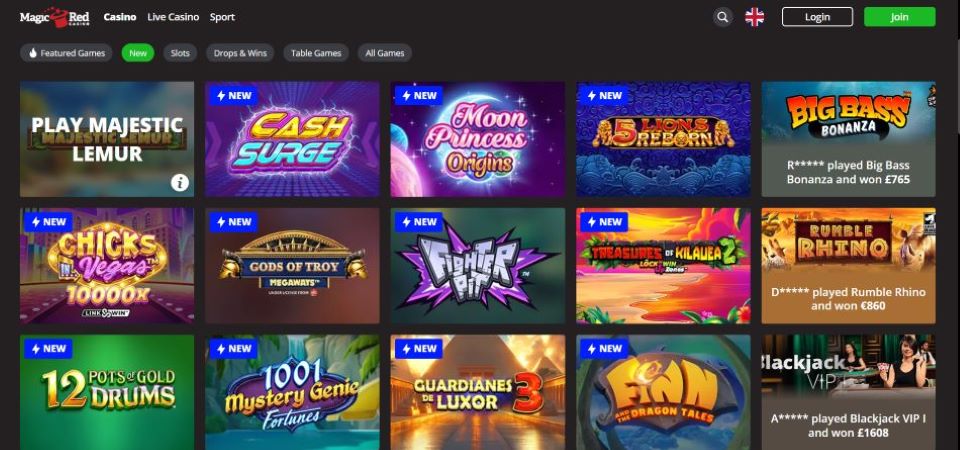Open the UK flag language selector
Viewport: 960px width, 450px height.
[x=754, y=17]
